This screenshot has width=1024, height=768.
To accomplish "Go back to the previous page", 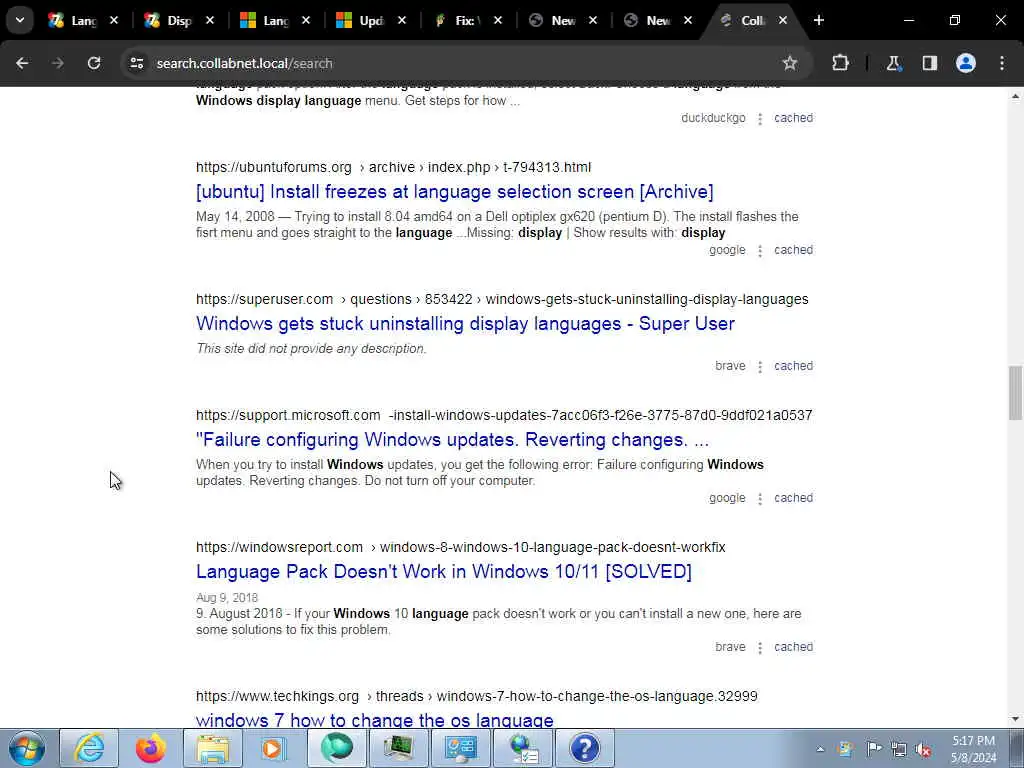I will (x=22, y=63).
